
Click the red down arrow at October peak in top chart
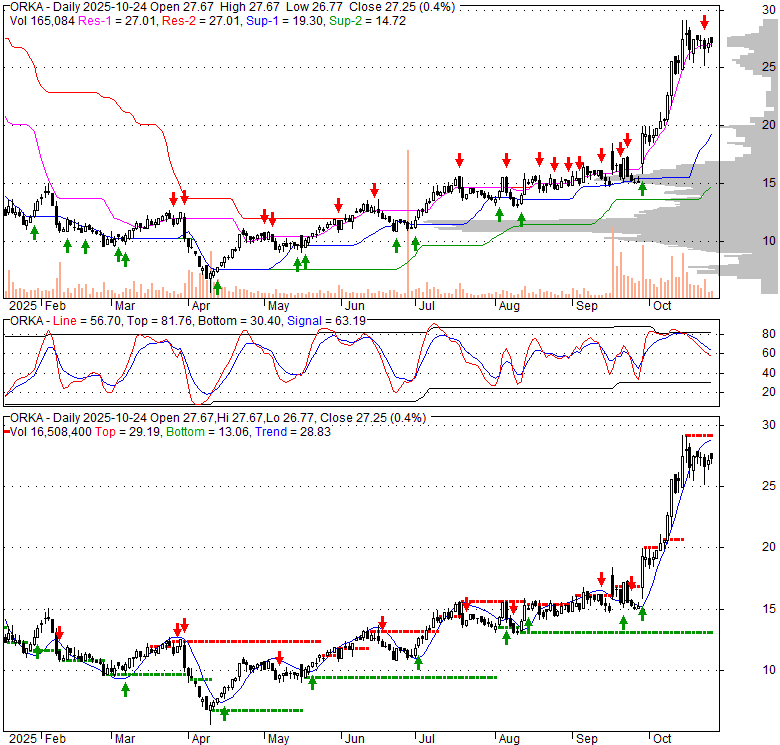(x=705, y=22)
